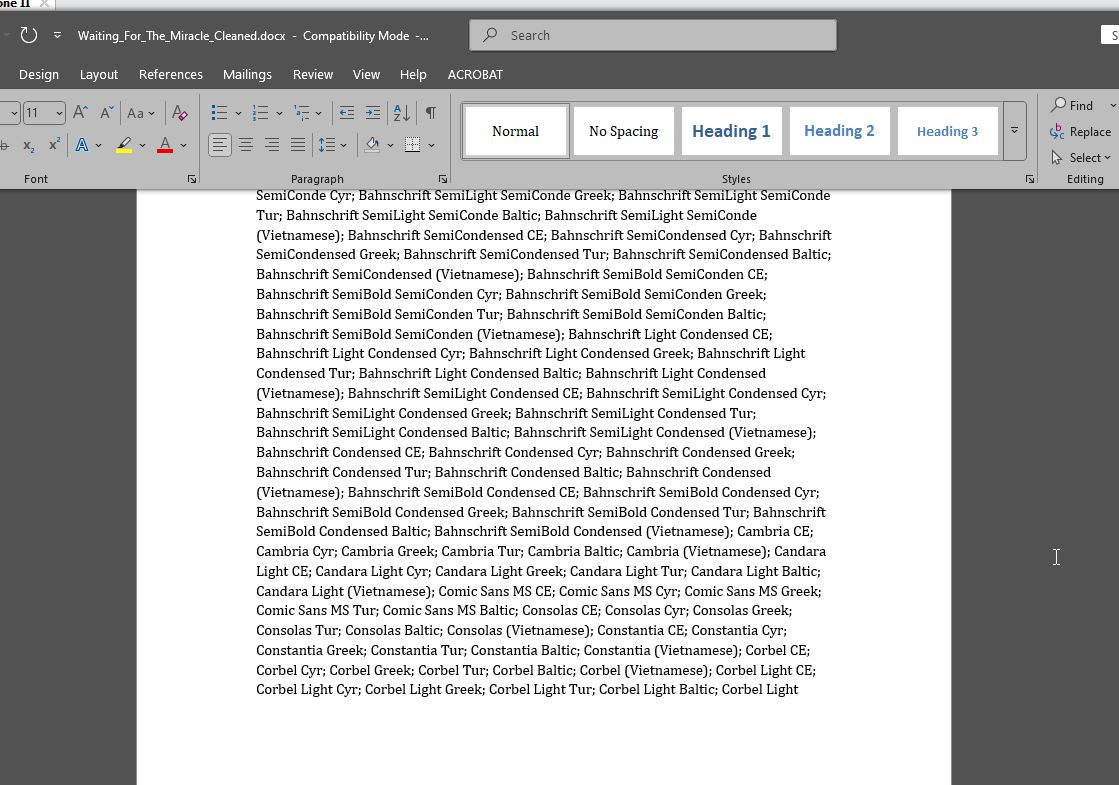This screenshot has width=1119, height=785.
Task: Click the Search box in the title bar
Action: pyautogui.click(x=652, y=35)
